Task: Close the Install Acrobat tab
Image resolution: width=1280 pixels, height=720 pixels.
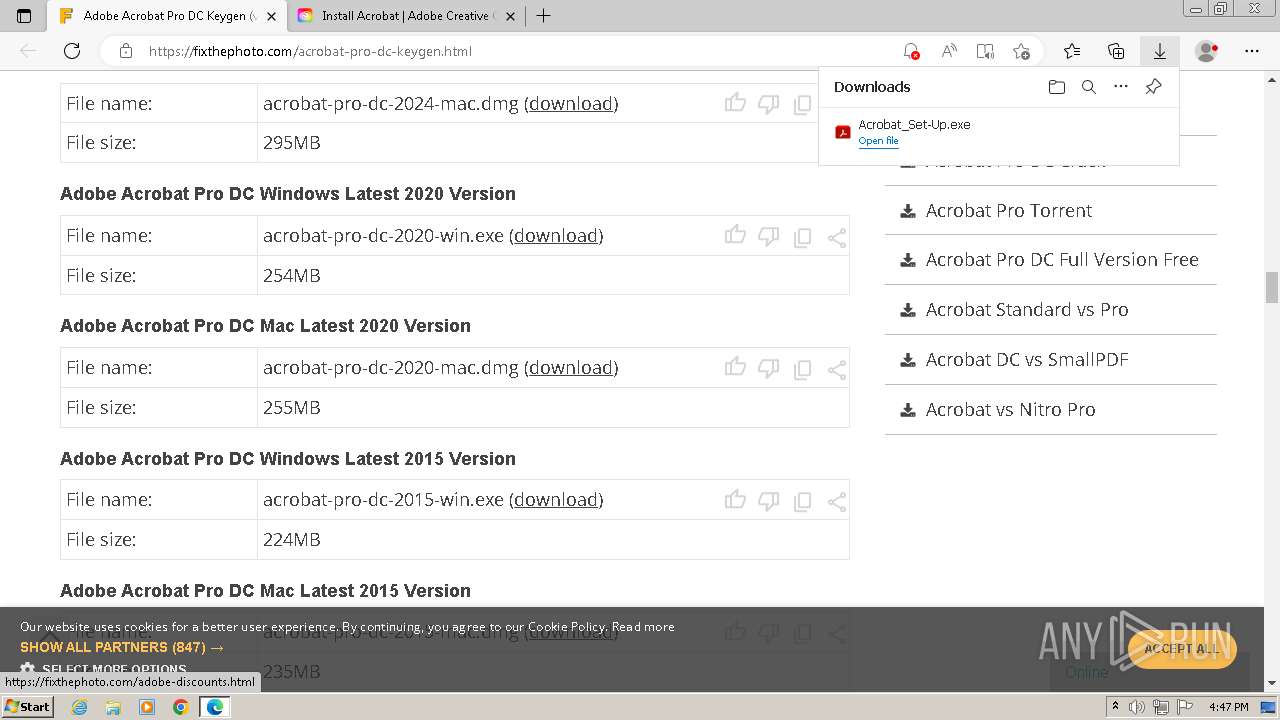Action: [511, 16]
